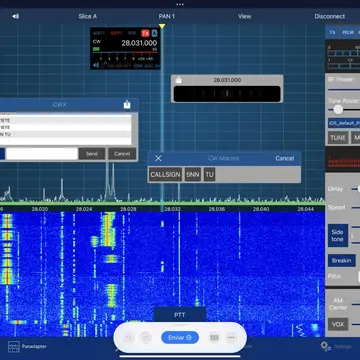Switch to the TX tab in the side panel
The width and height of the screenshot is (360, 360).
tap(332, 32)
